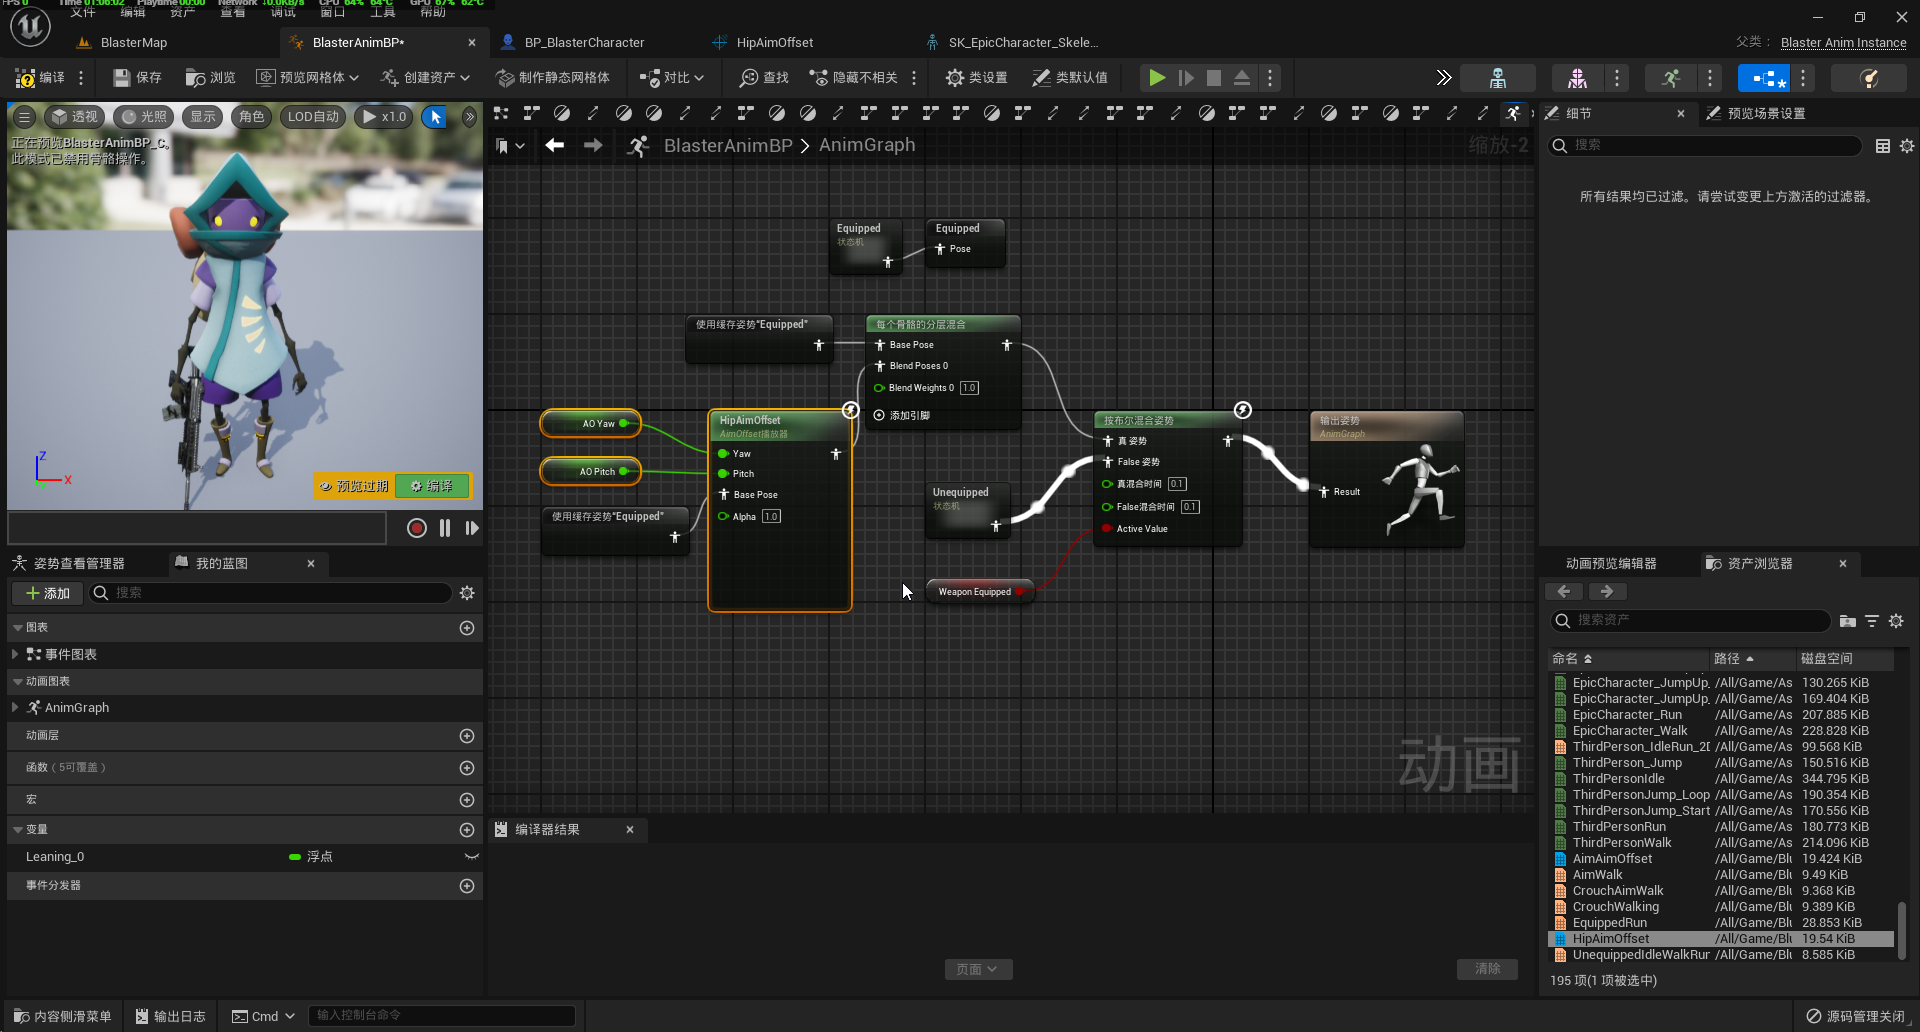The image size is (1920, 1032).
Task: Open 对比 diff dropdown
Action: 672,78
